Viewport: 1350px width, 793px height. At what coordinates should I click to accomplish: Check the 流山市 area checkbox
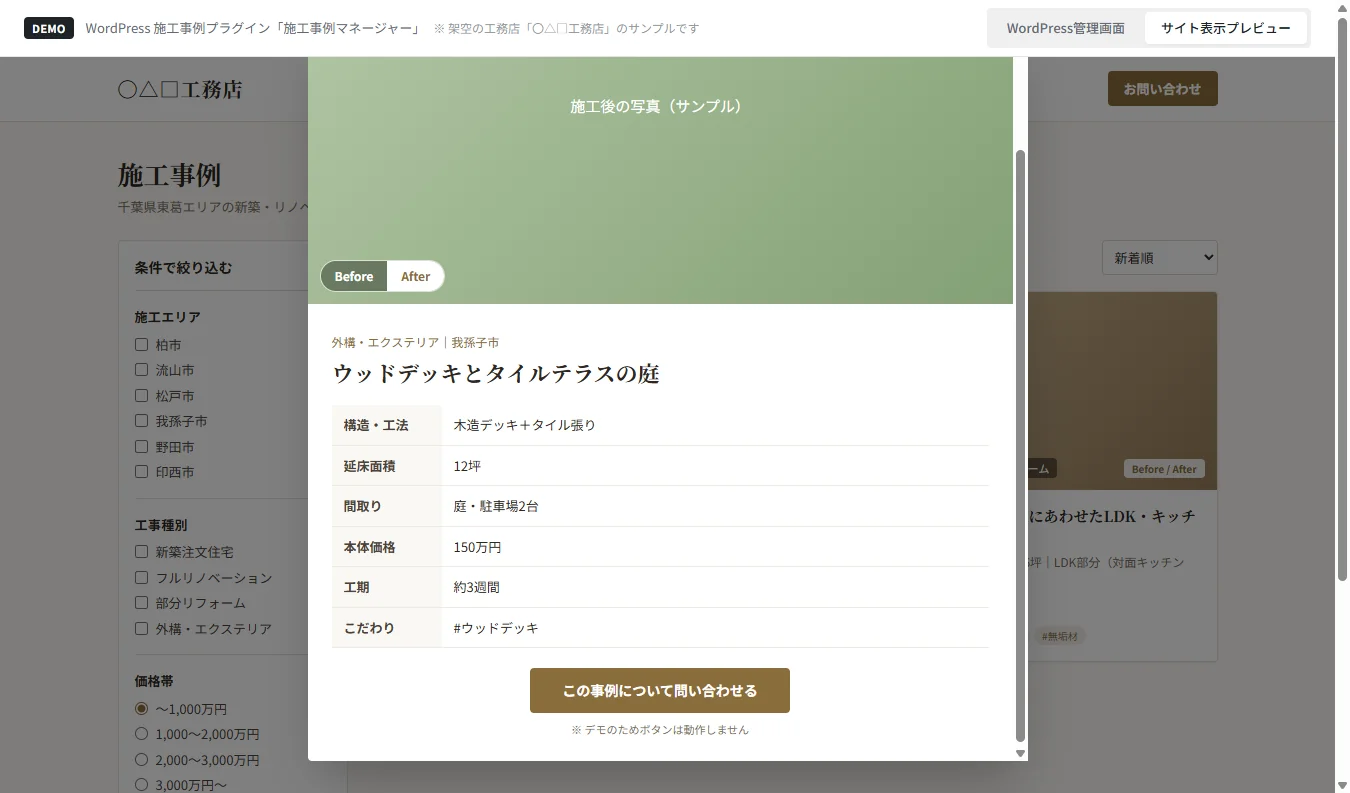(x=141, y=370)
